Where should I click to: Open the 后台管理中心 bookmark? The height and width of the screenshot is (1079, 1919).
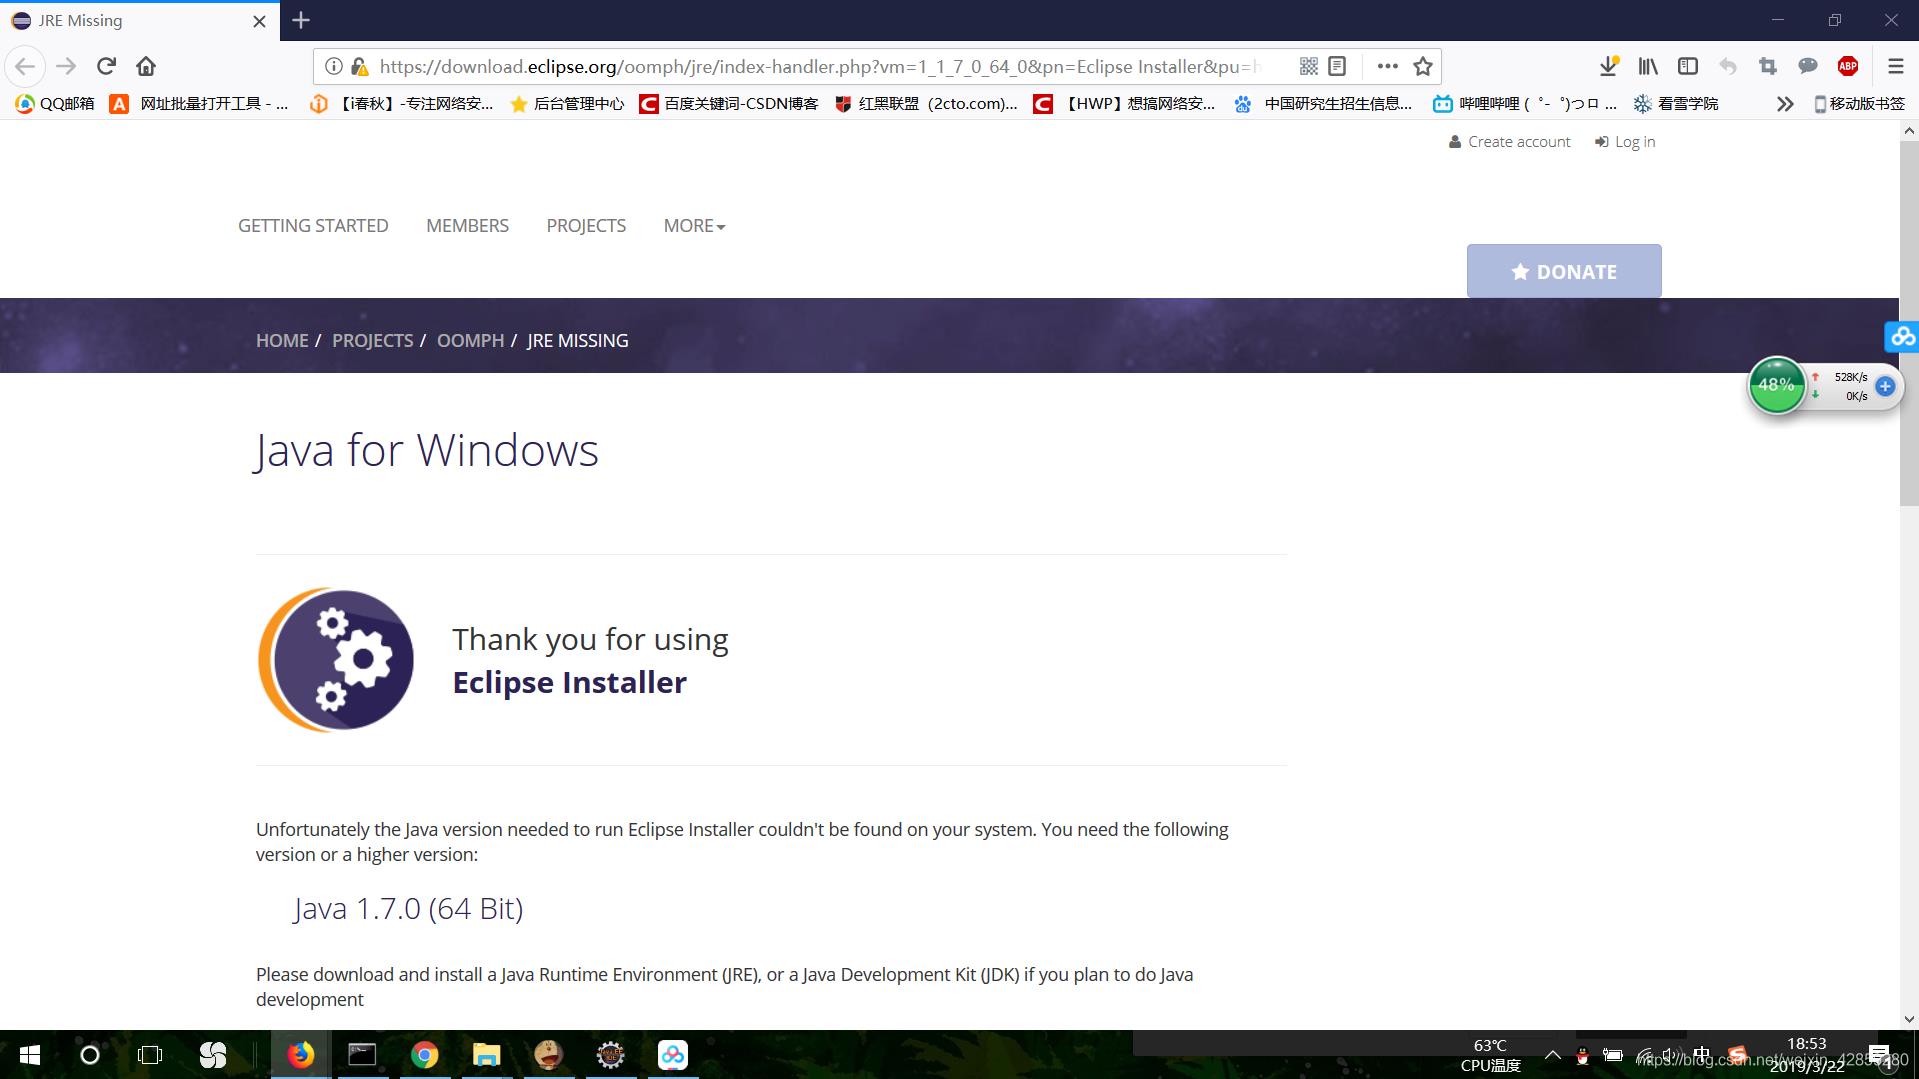point(567,103)
